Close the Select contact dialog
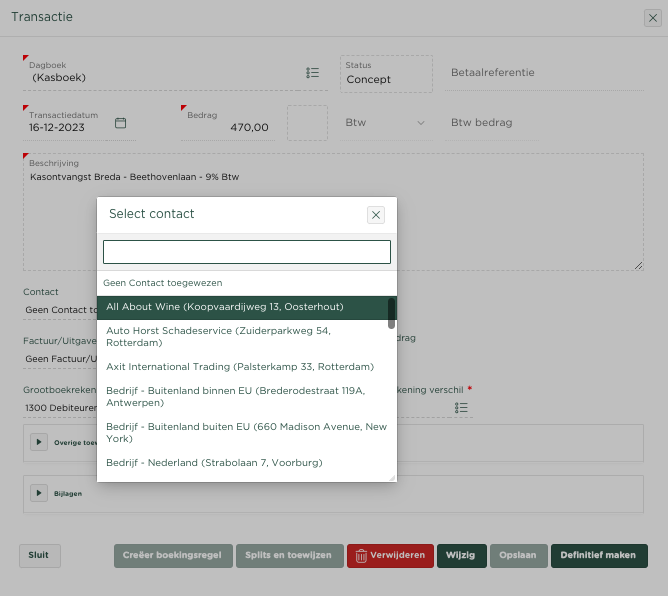 tap(376, 214)
